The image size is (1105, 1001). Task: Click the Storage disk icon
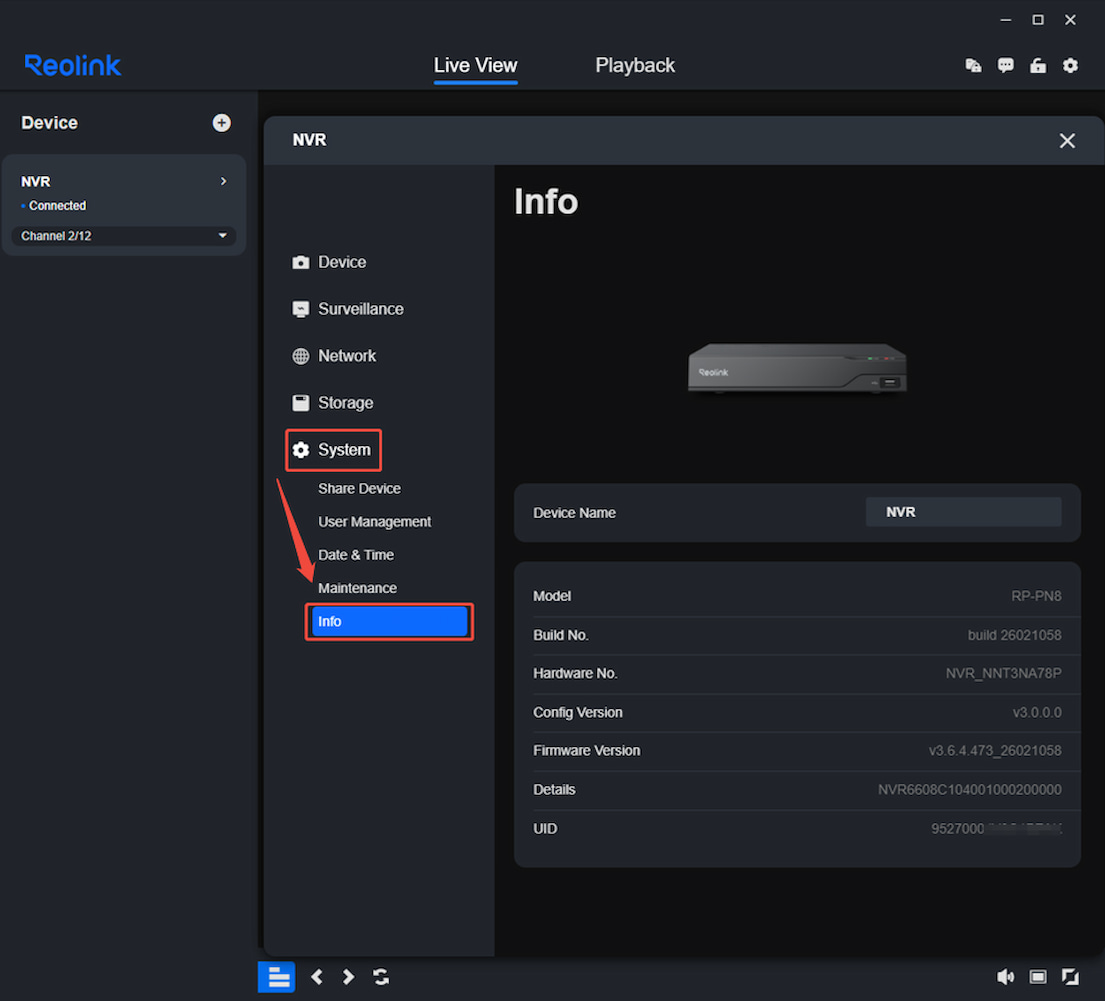[301, 403]
